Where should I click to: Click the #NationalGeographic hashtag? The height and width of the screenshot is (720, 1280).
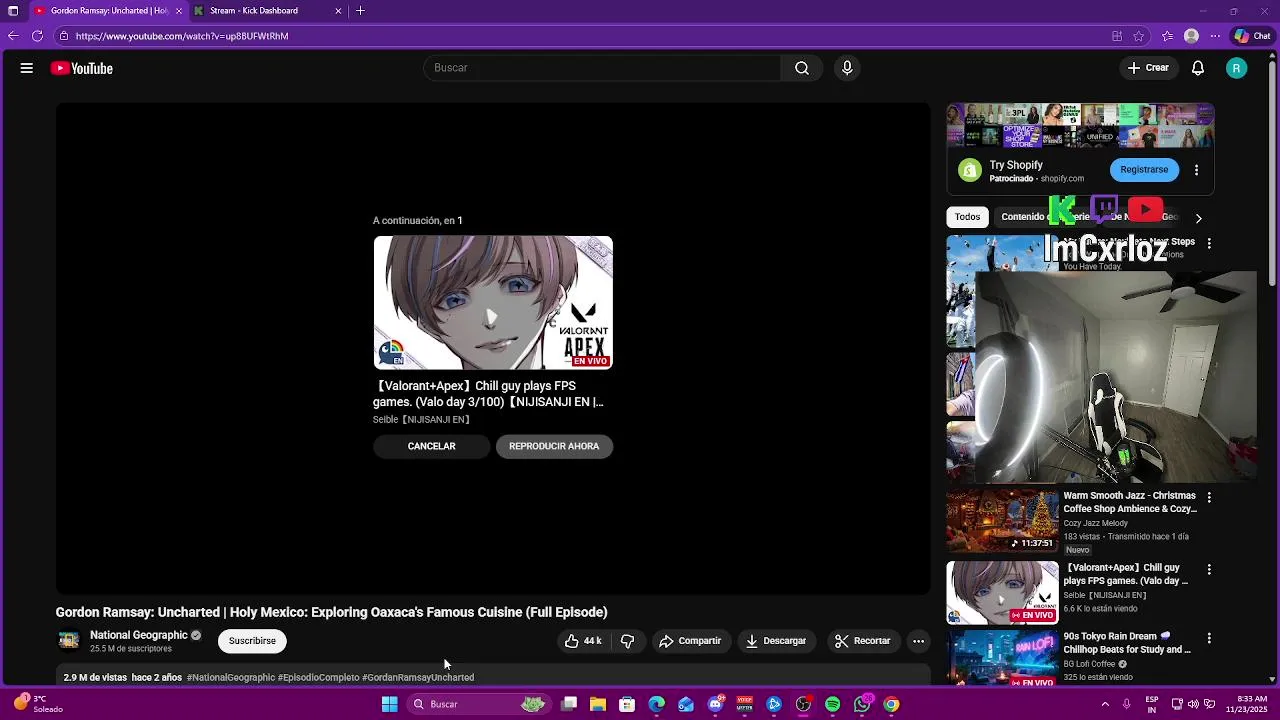pyautogui.click(x=231, y=677)
